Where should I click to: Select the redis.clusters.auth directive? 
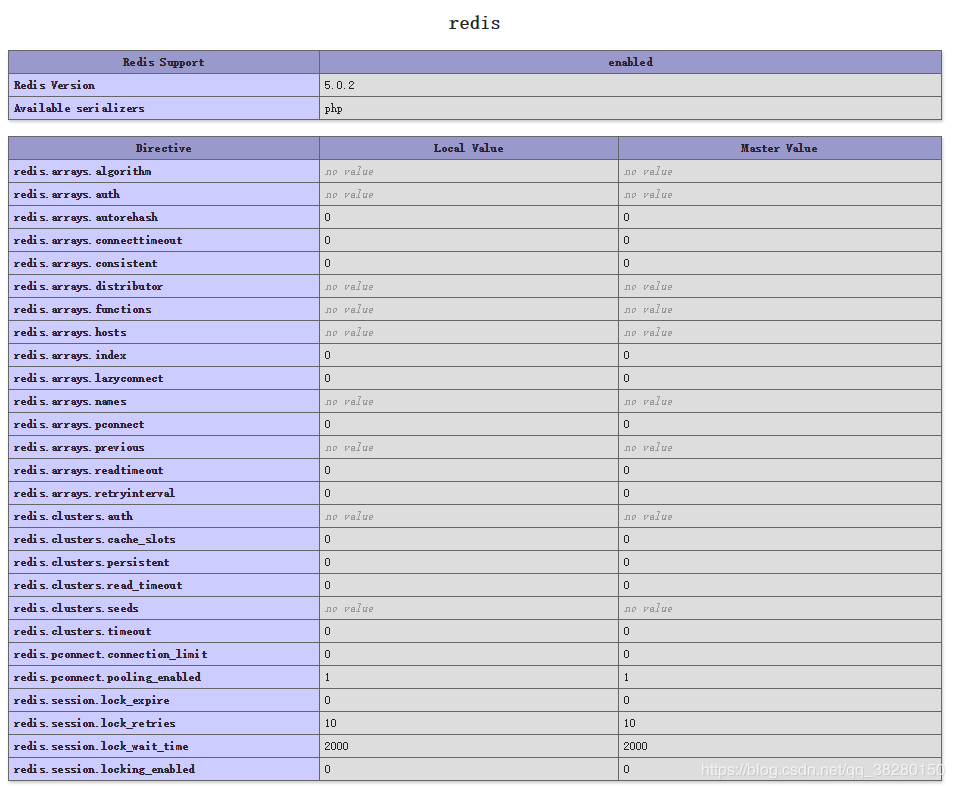(x=73, y=517)
